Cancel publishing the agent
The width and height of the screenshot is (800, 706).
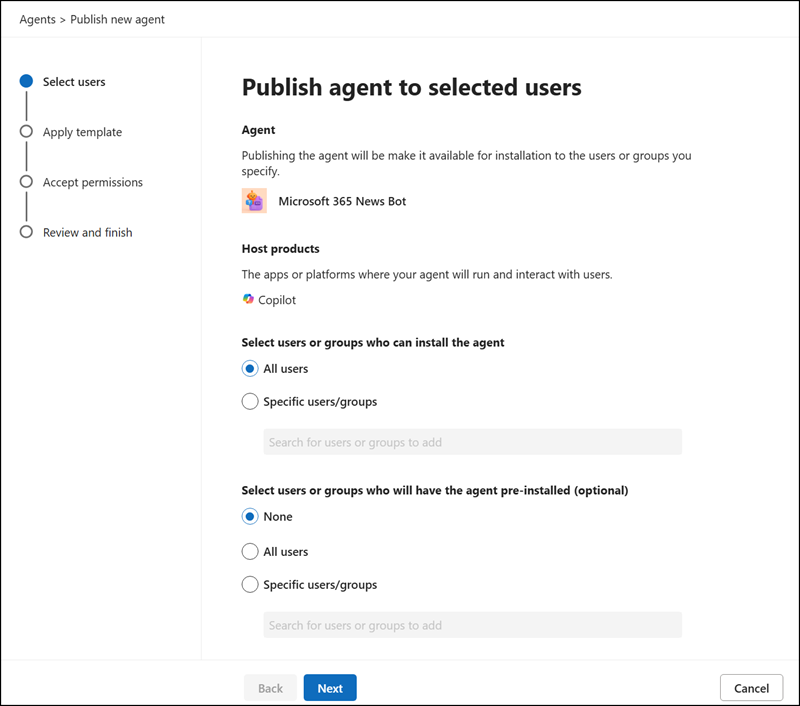tap(752, 688)
